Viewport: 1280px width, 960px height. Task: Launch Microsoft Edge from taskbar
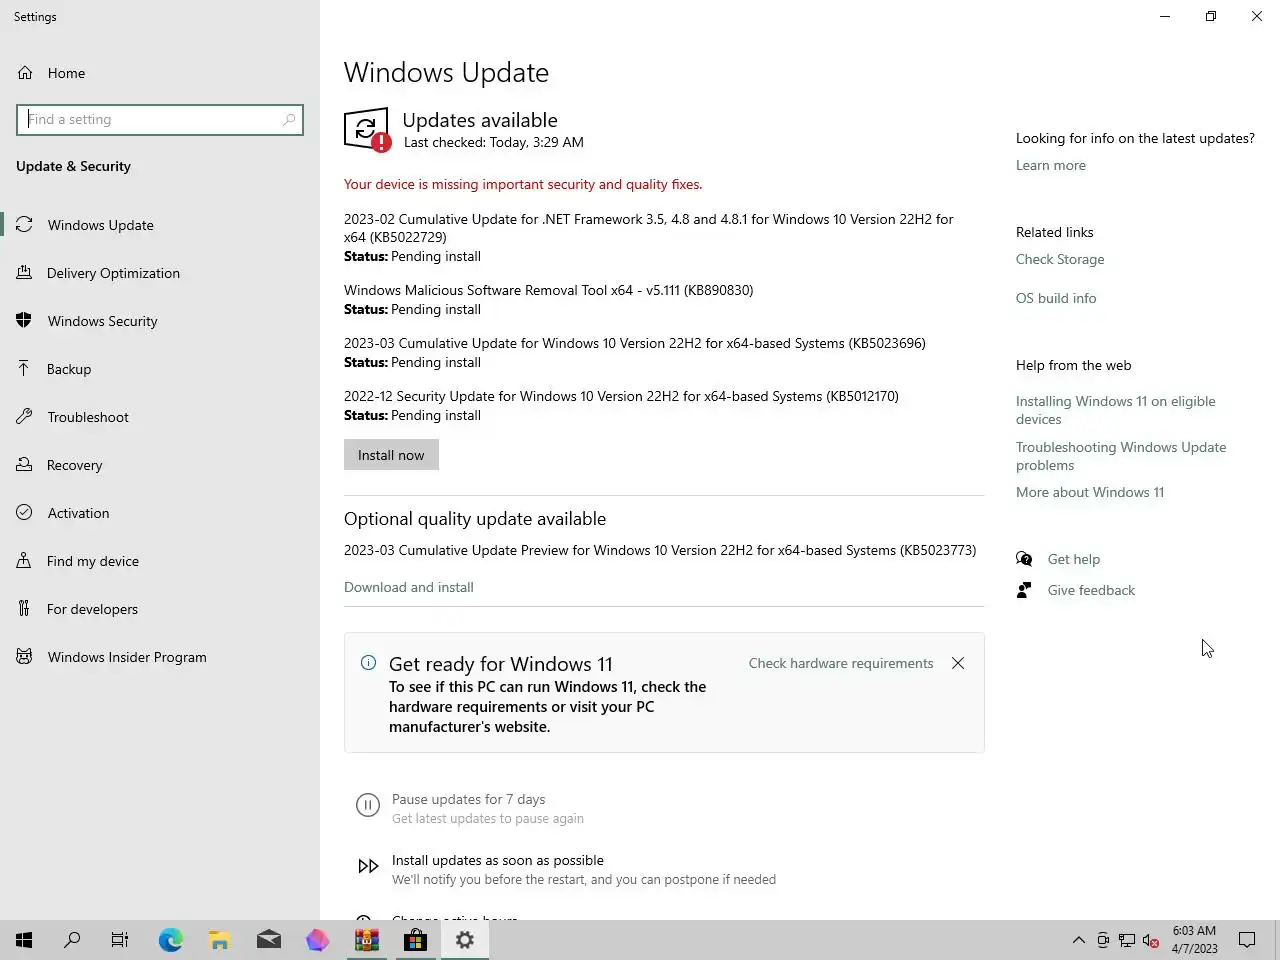pyautogui.click(x=171, y=940)
